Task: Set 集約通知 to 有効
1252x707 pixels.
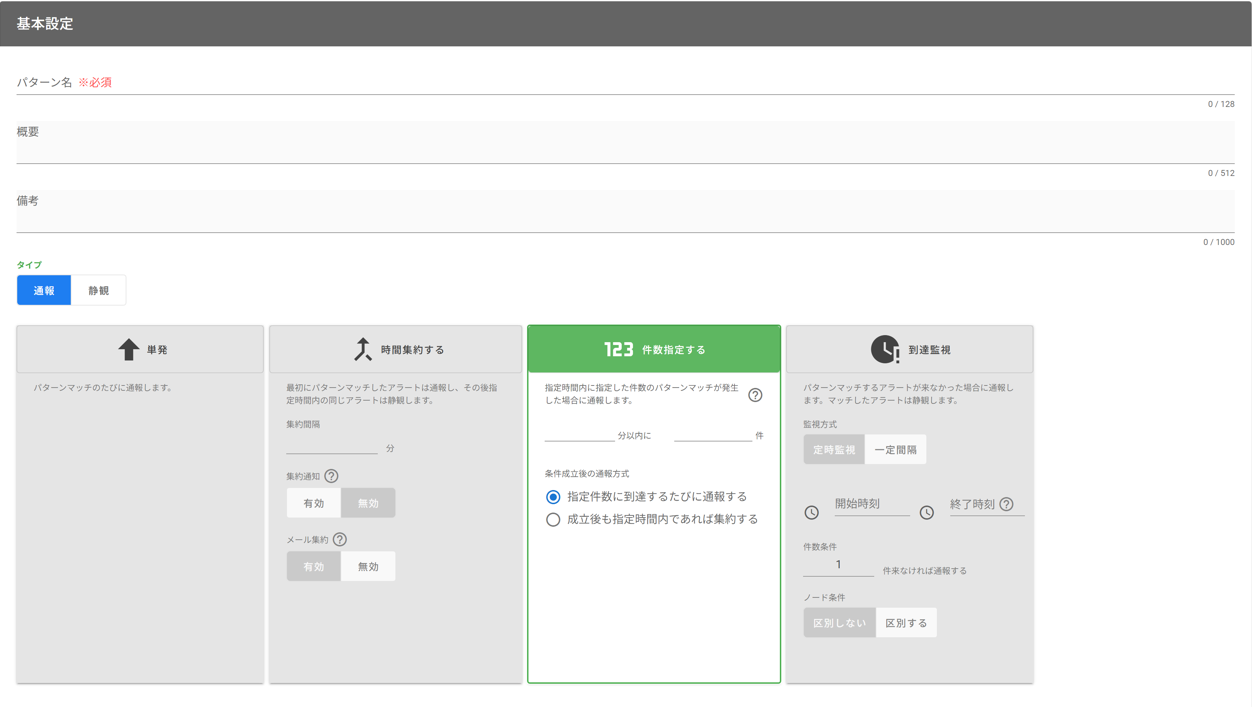Action: 314,503
